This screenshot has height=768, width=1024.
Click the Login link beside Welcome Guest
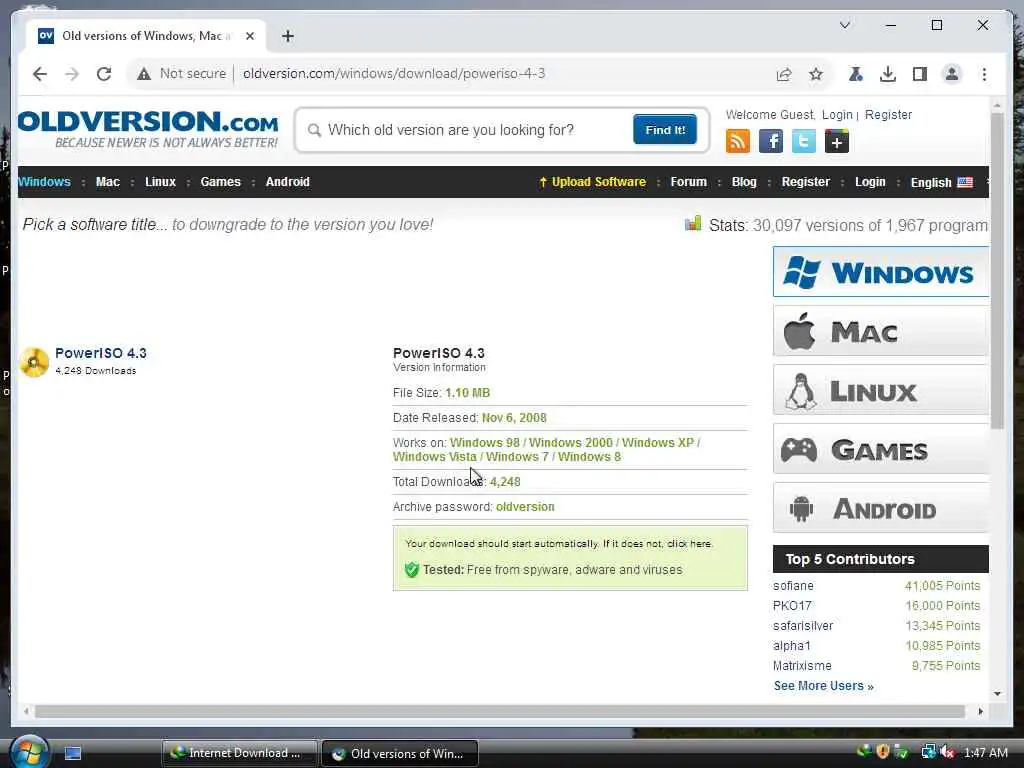pyautogui.click(x=837, y=115)
